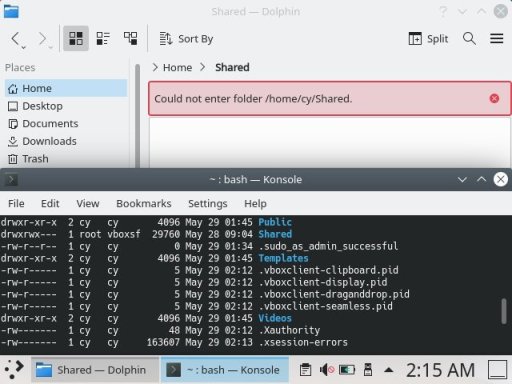Screen dimensions: 512x384
Task: Click 'Templates' directory name in terminal
Action: coord(283,258)
